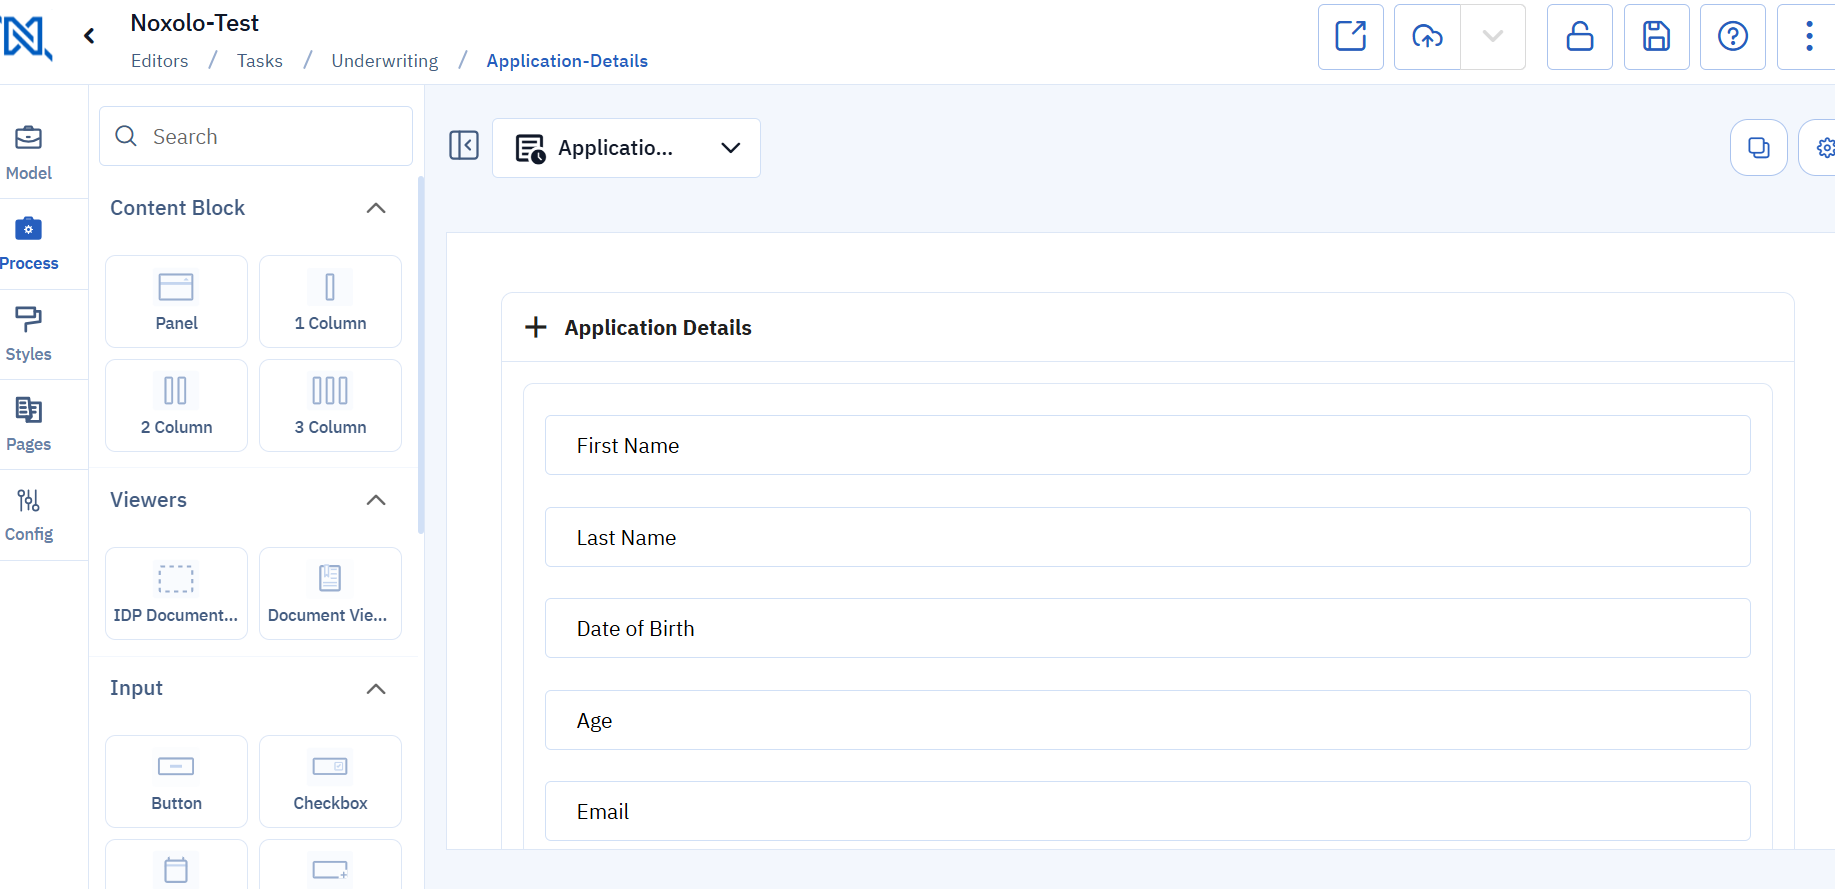
Task: Click the copy icon above the canvas
Action: (1758, 148)
